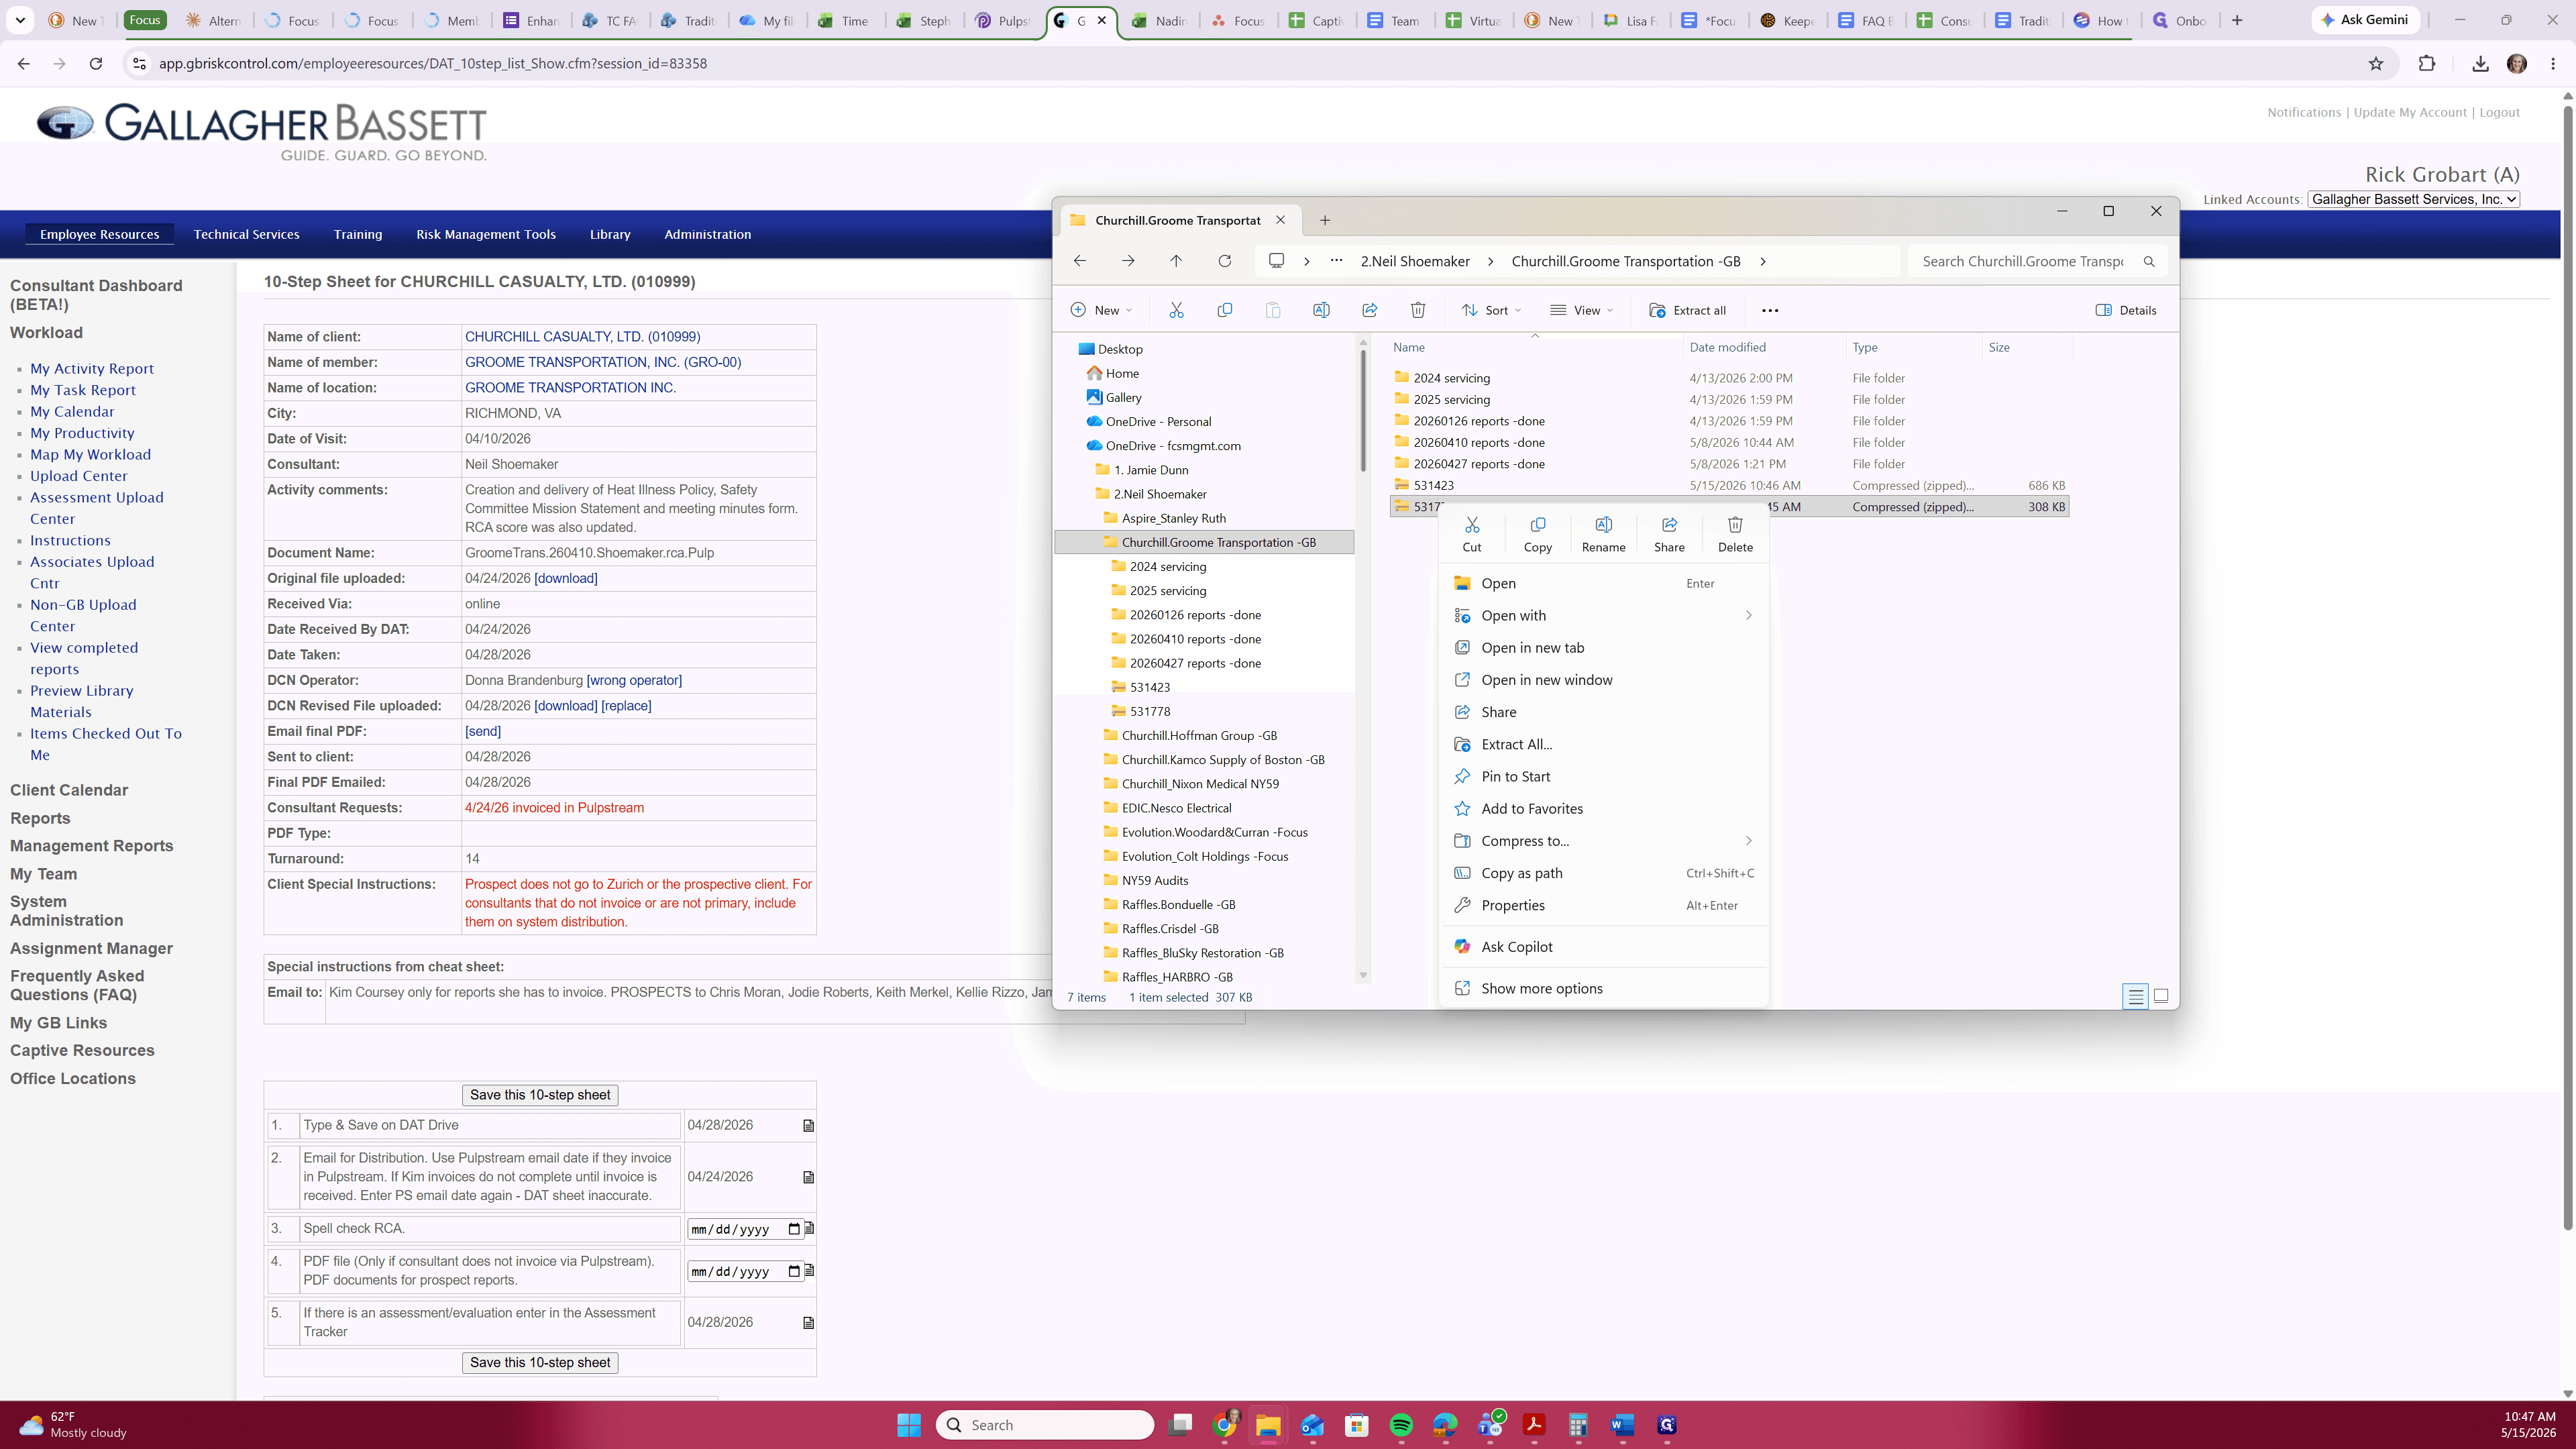Click the note icon for step 1 row
This screenshot has height=1449, width=2576.
point(808,1126)
